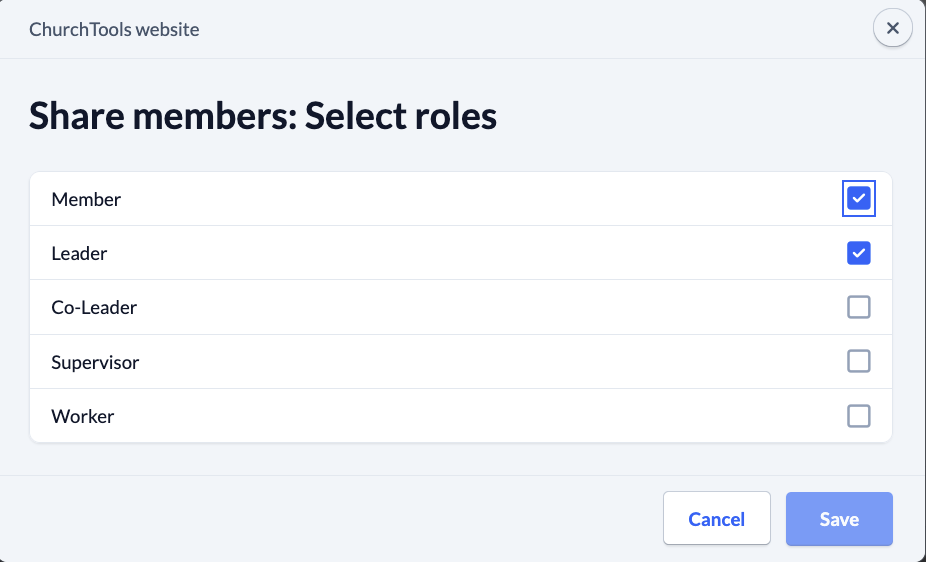Enable the Co-Leader role checkbox

tap(859, 307)
